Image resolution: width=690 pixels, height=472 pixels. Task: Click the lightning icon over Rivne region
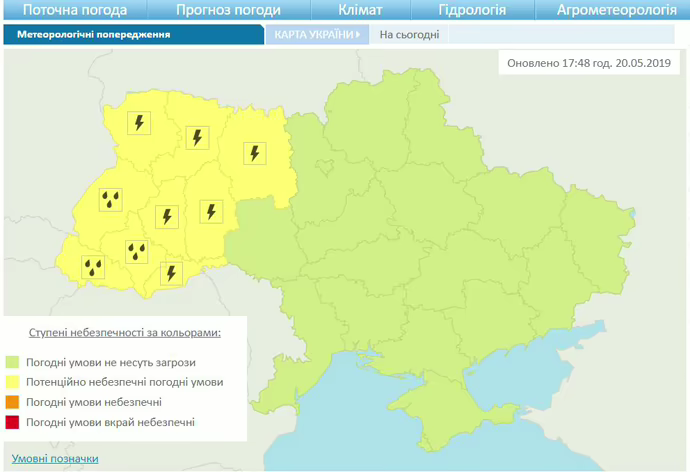coord(197,137)
